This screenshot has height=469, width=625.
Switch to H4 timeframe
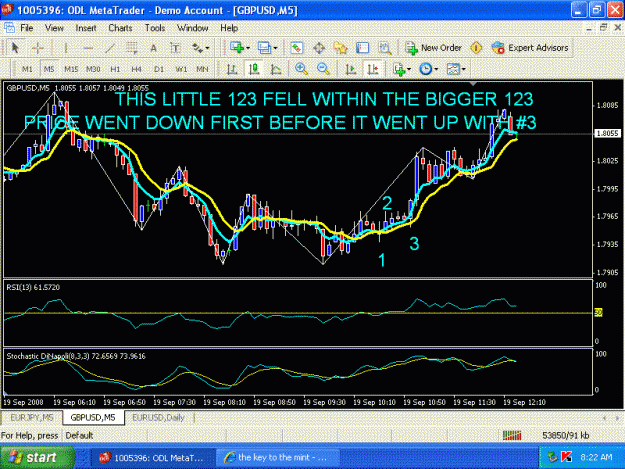(137, 69)
